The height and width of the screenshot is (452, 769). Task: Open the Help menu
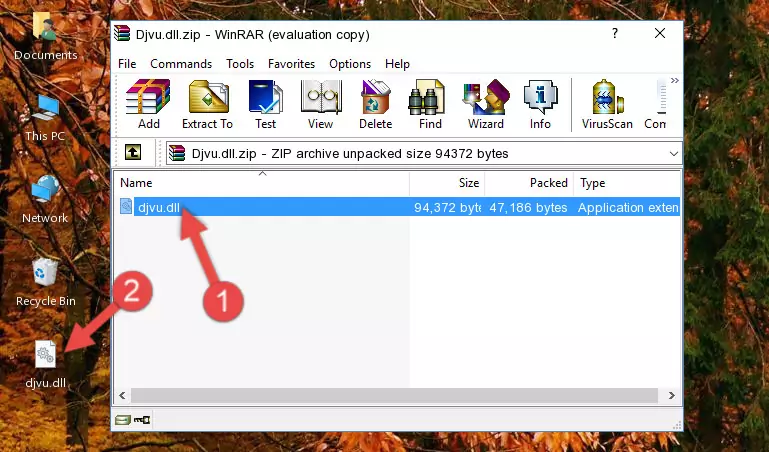(x=397, y=64)
